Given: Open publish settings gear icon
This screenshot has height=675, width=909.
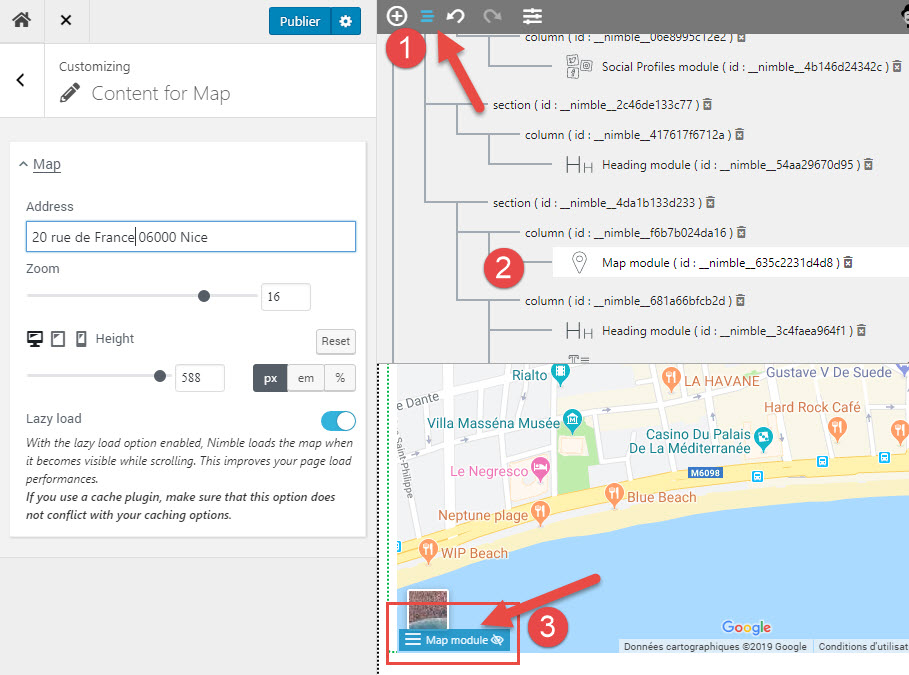Looking at the screenshot, I should pyautogui.click(x=346, y=21).
